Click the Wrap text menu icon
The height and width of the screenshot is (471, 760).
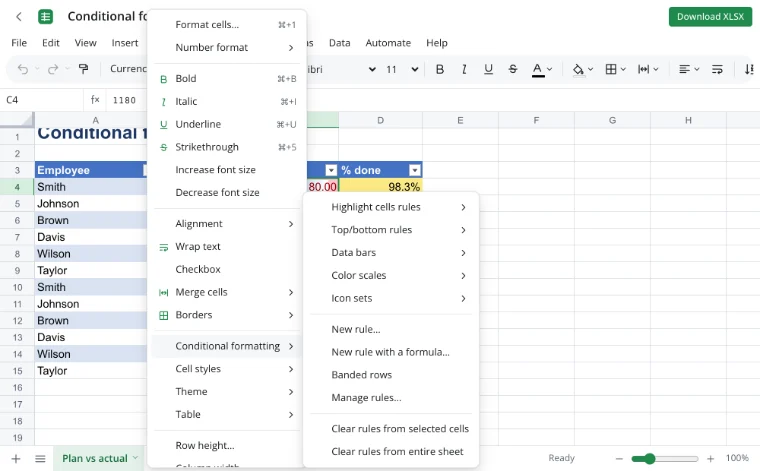point(164,247)
